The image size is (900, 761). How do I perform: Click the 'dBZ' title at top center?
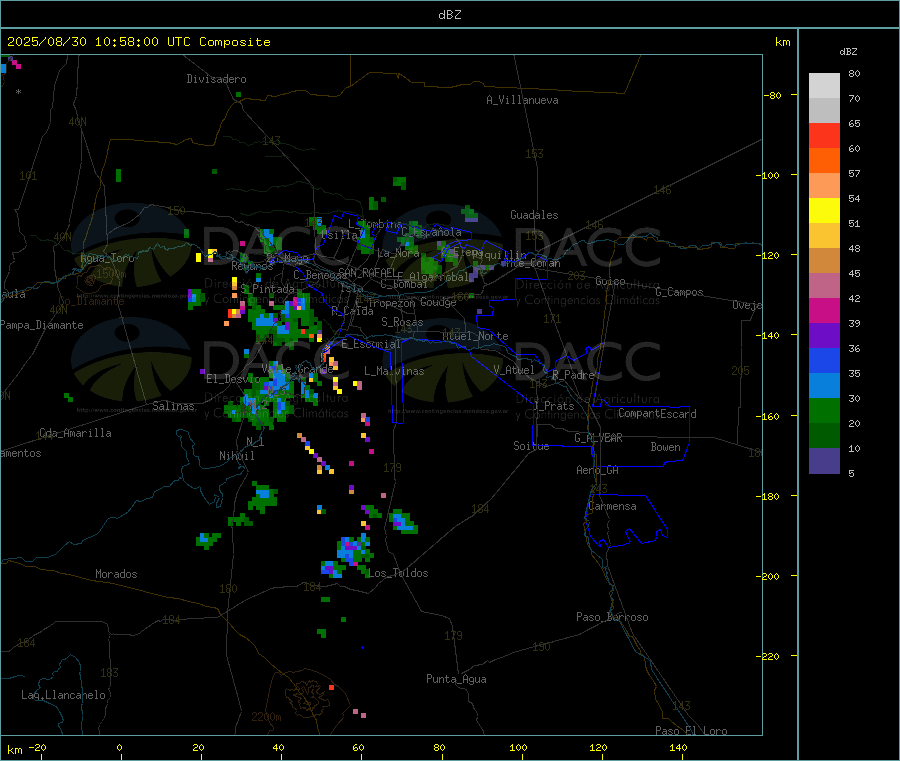[449, 15]
